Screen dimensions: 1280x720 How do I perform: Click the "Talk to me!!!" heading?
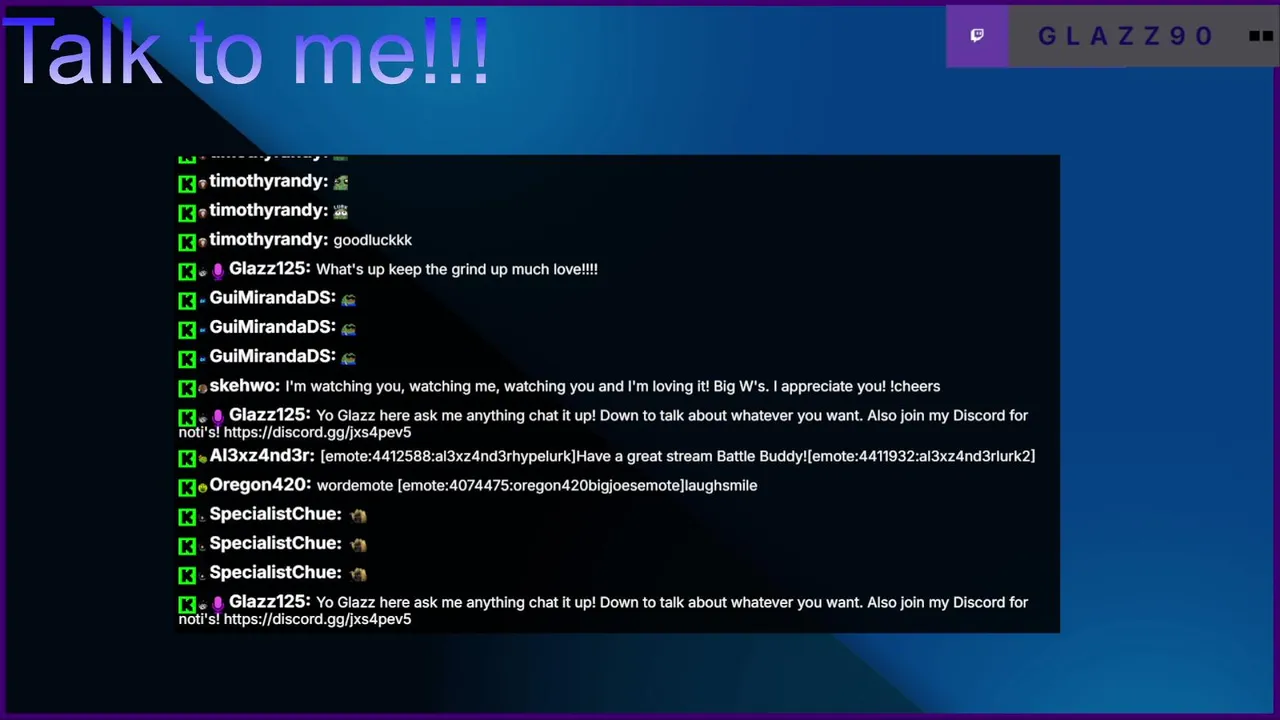tap(246, 50)
